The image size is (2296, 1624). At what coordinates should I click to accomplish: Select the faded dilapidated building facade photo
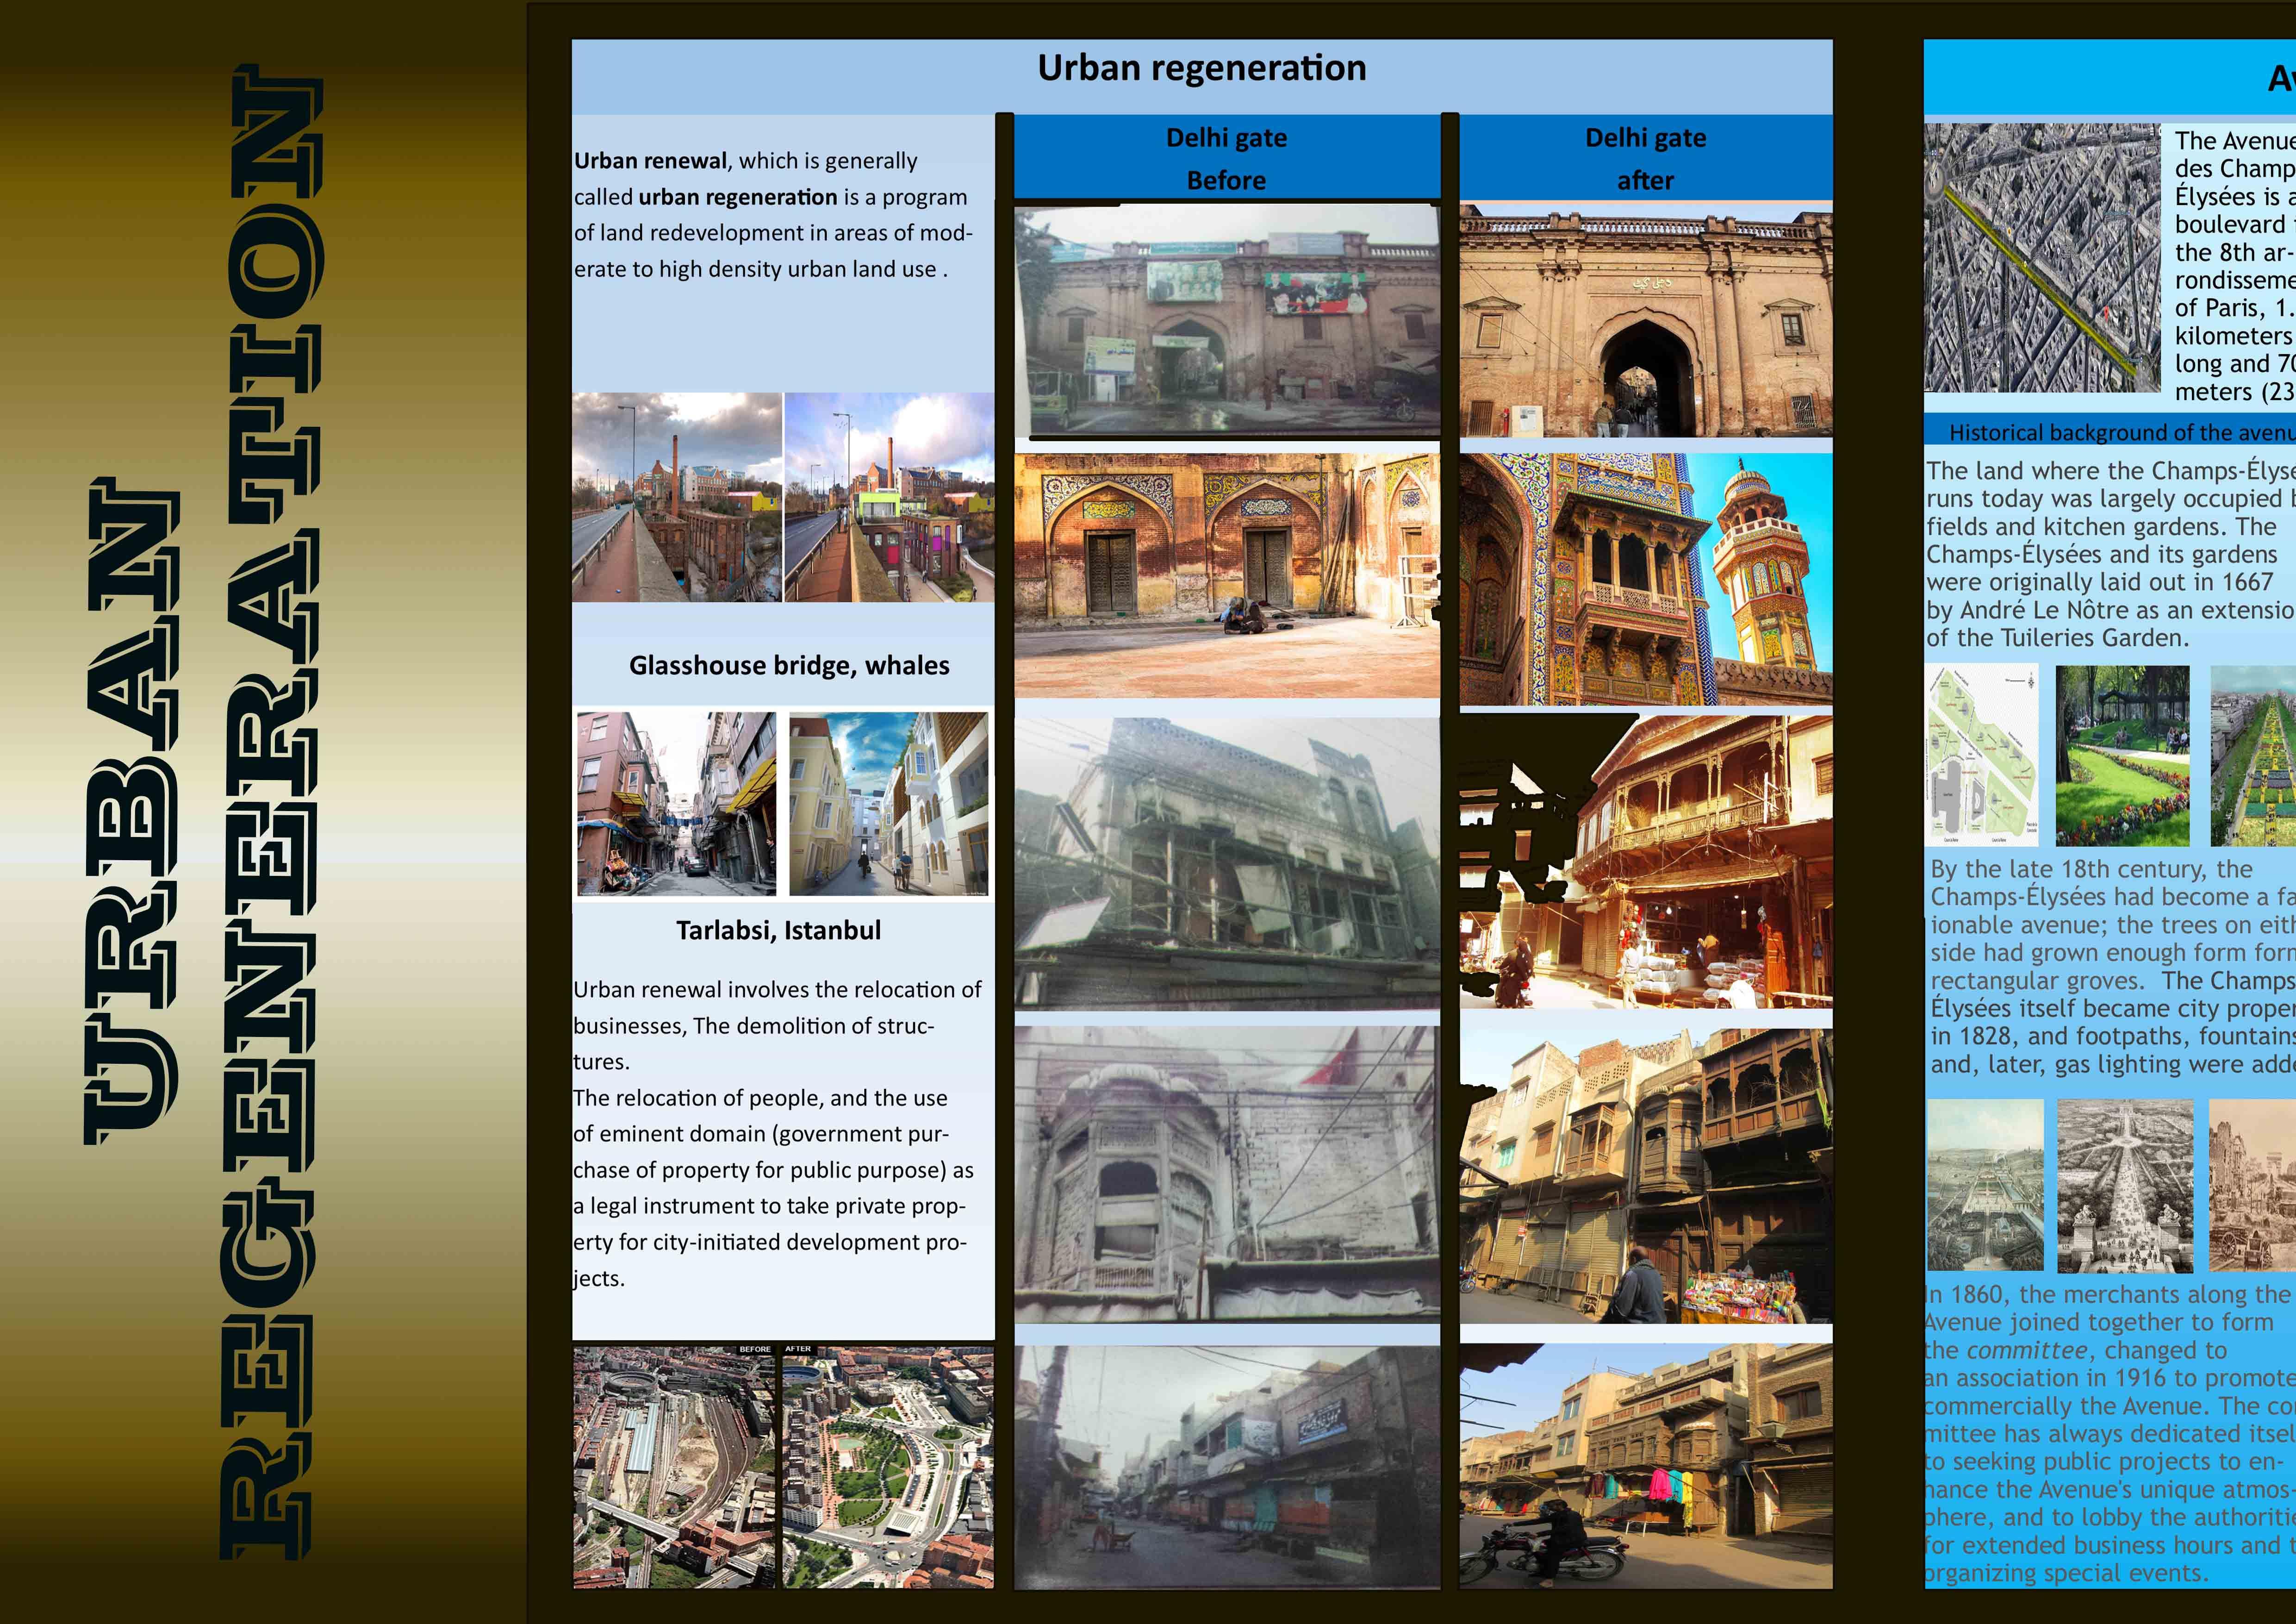pos(1227,863)
